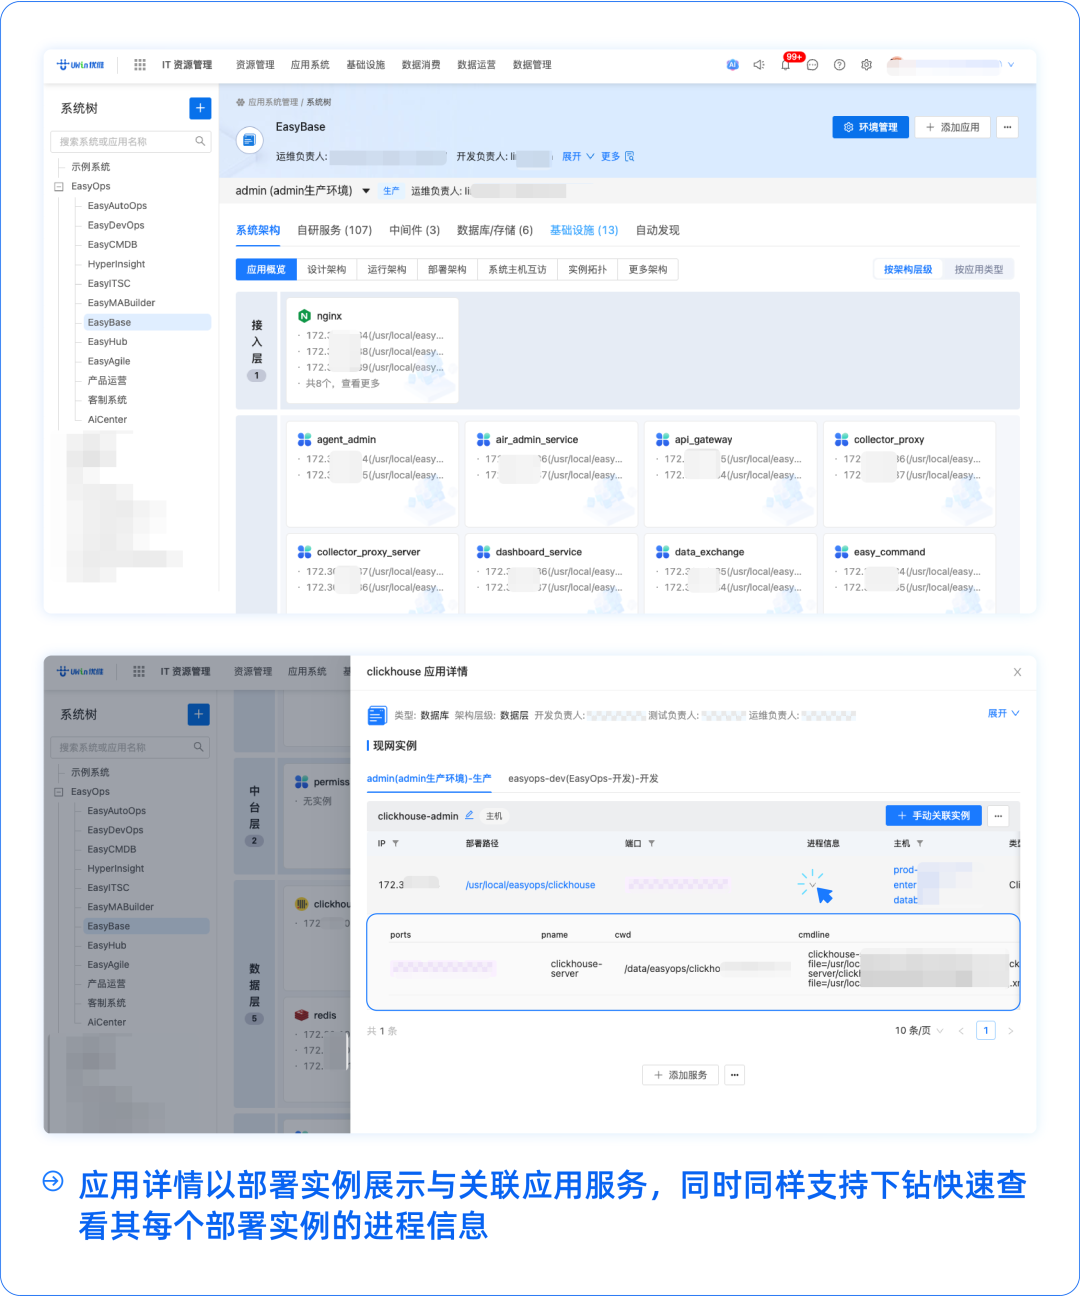Select page 1 in the drawer pagination
Image resolution: width=1080 pixels, height=1296 pixels.
coord(986,1031)
